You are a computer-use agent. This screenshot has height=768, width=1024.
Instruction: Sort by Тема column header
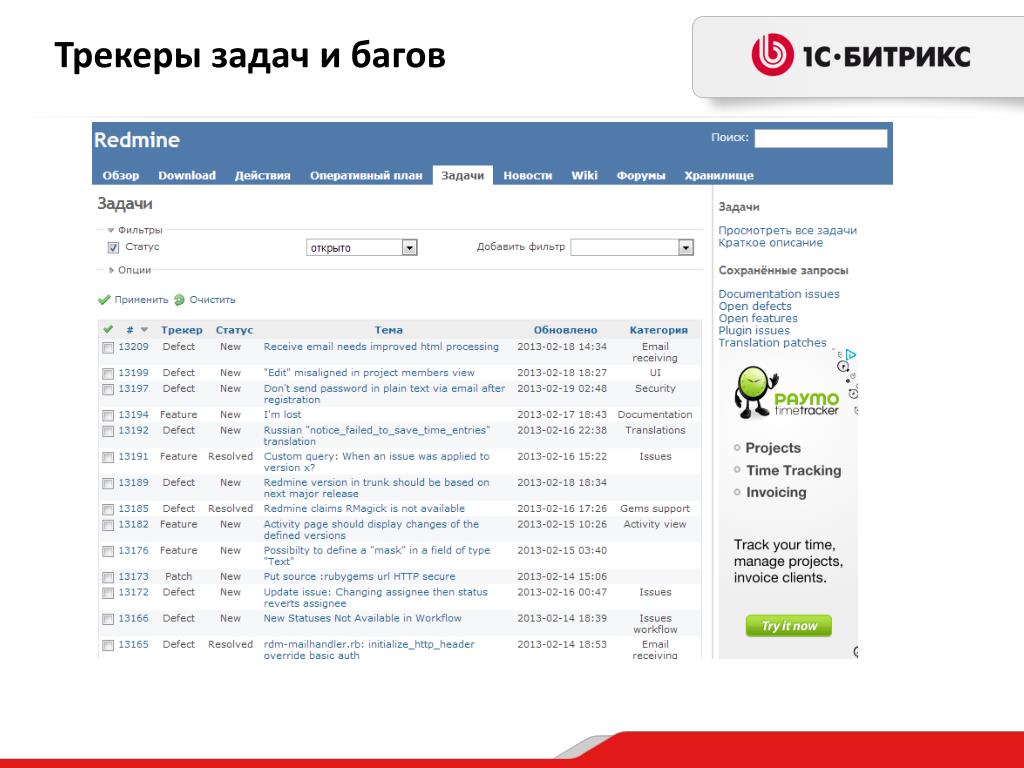click(389, 330)
